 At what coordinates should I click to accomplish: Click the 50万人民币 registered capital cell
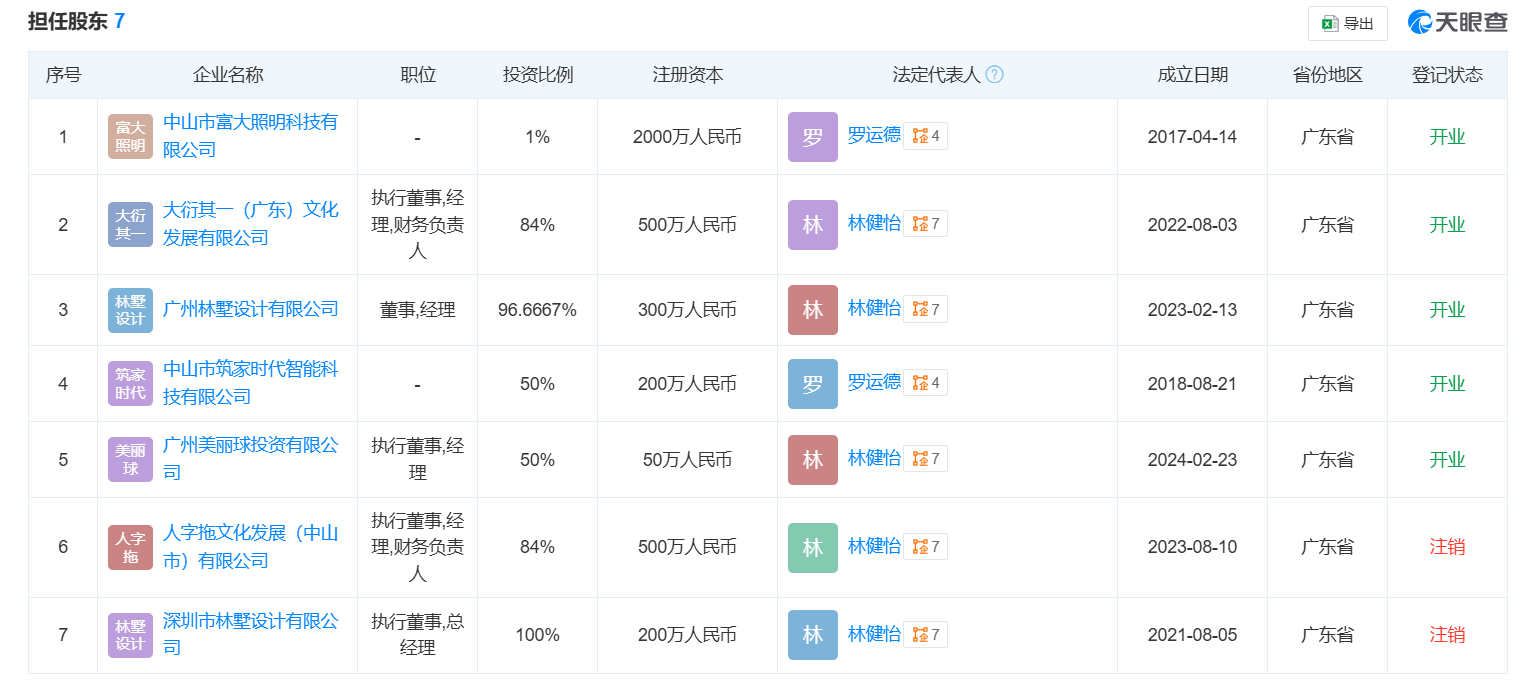pos(688,460)
